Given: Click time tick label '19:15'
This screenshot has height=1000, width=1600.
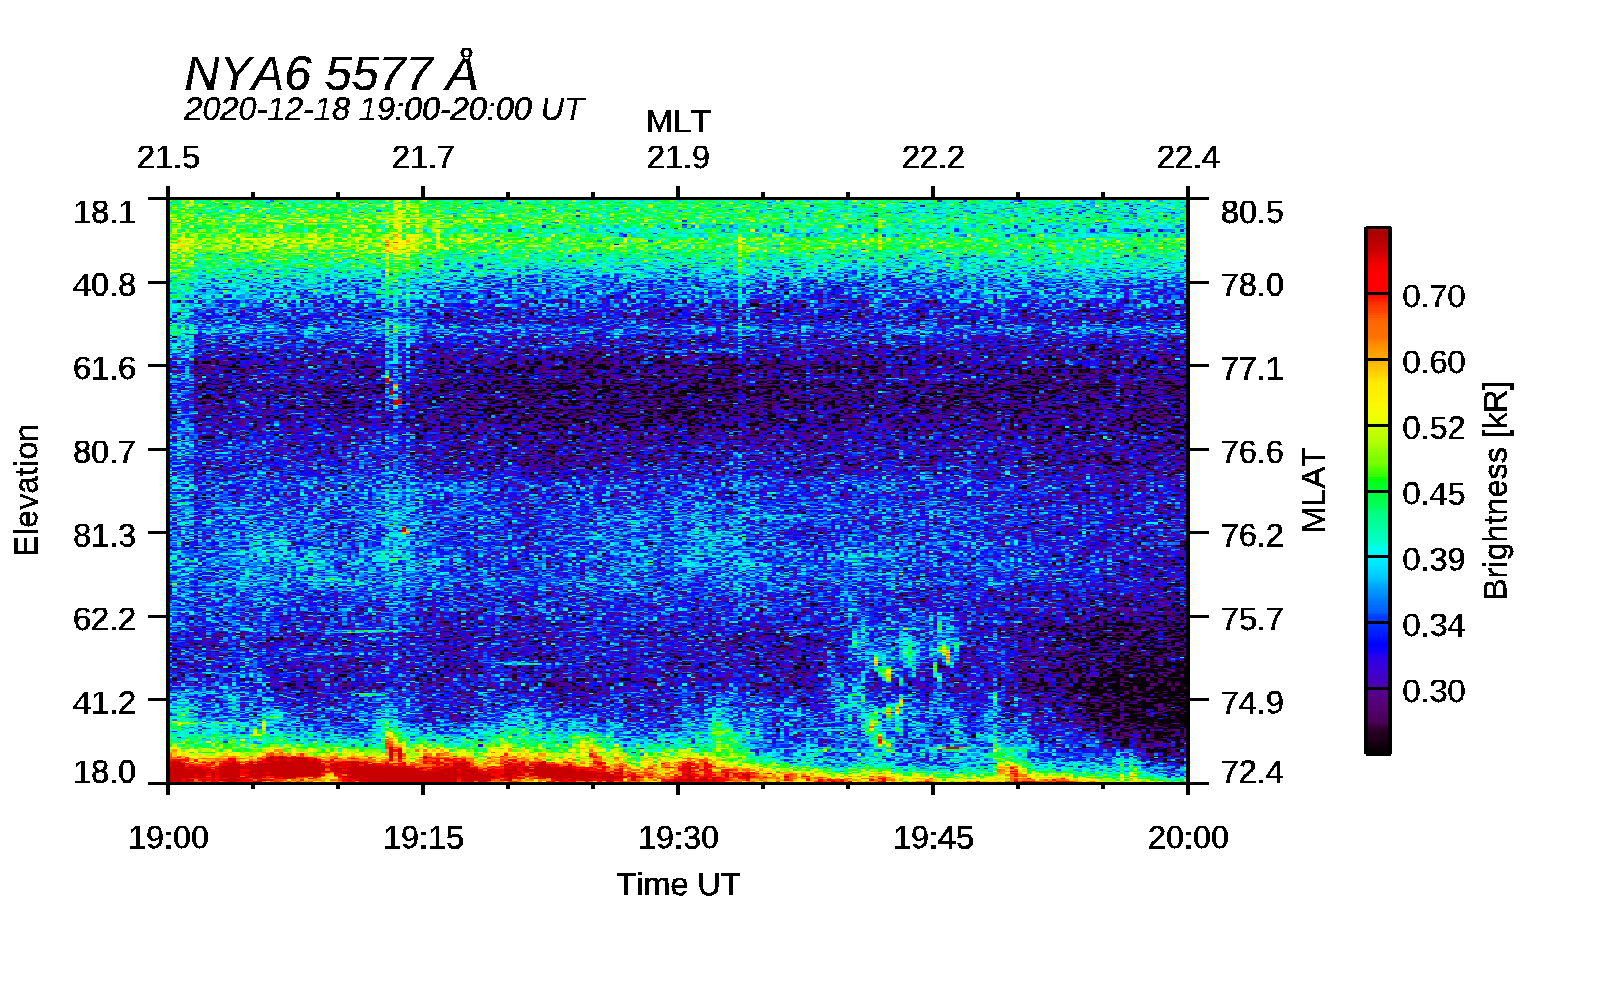Looking at the screenshot, I should pyautogui.click(x=423, y=838).
